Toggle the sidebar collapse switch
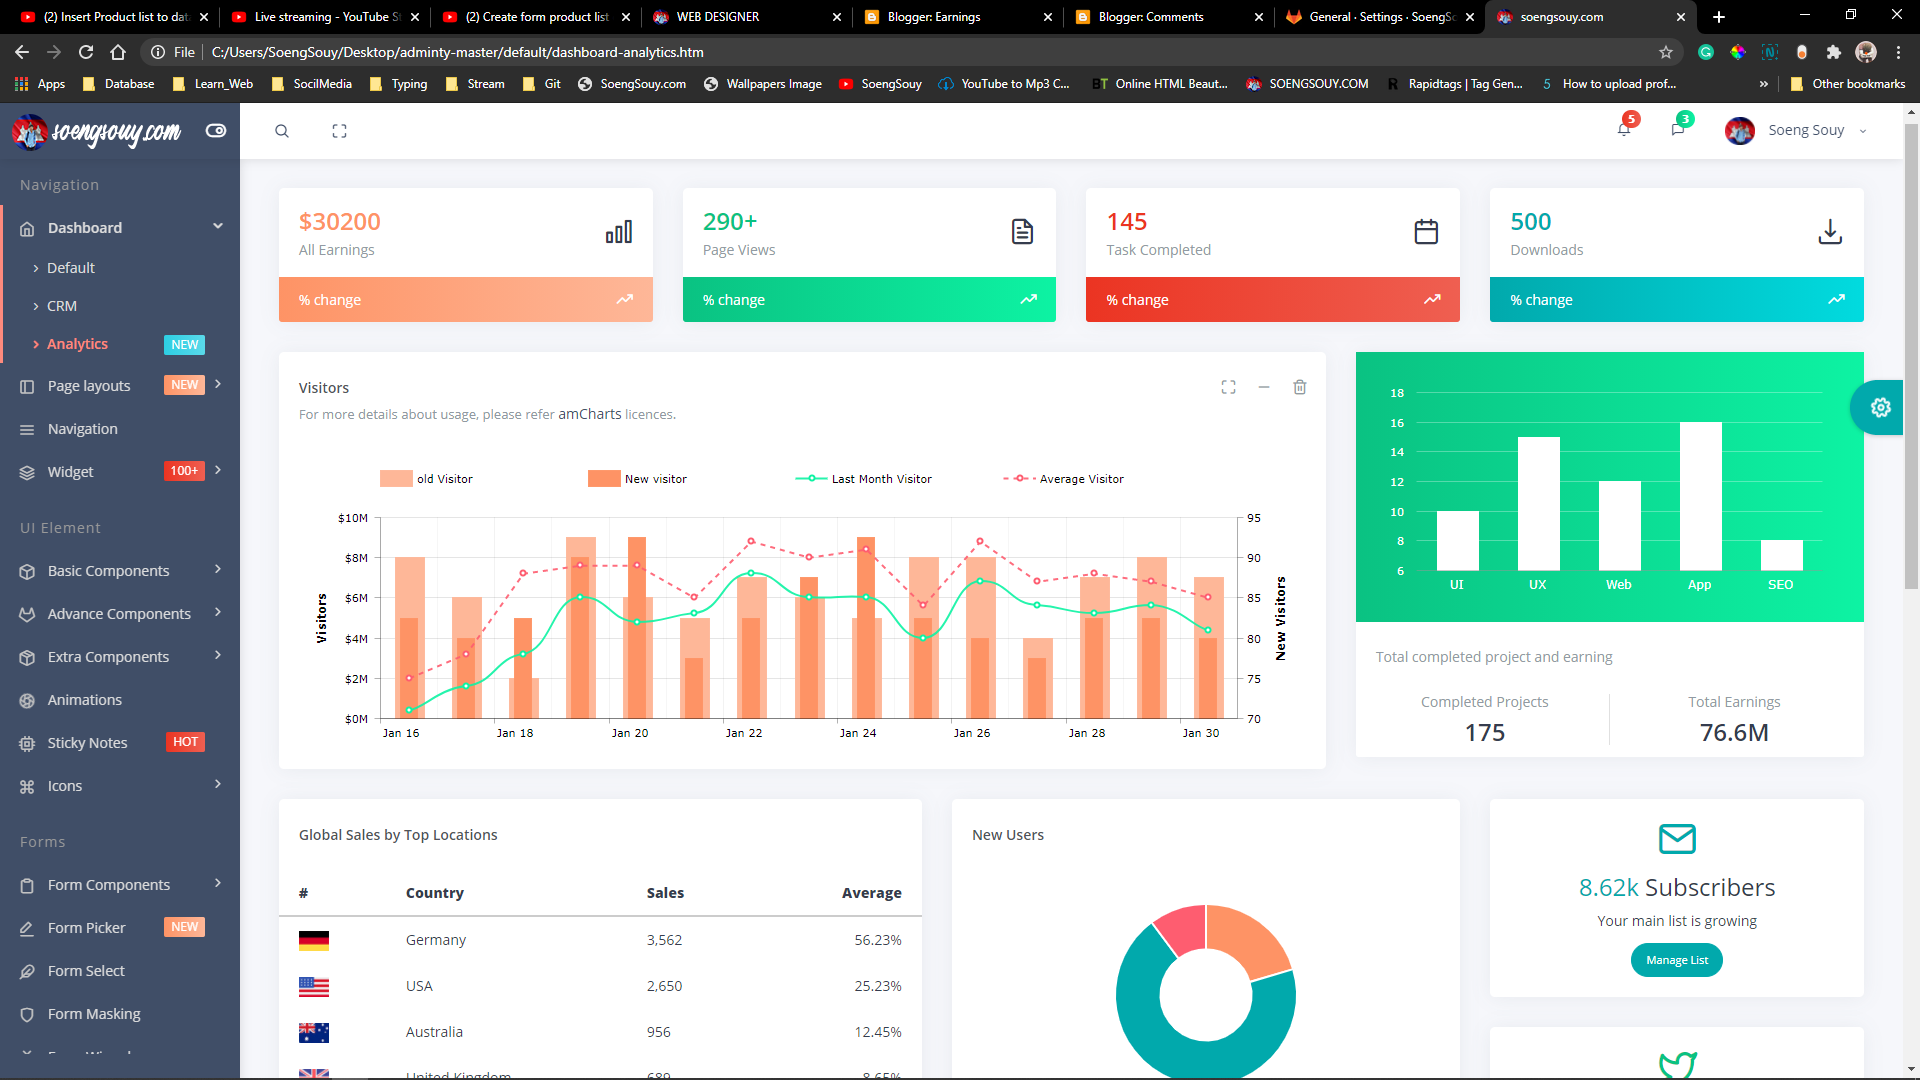The height and width of the screenshot is (1080, 1920). (x=216, y=131)
